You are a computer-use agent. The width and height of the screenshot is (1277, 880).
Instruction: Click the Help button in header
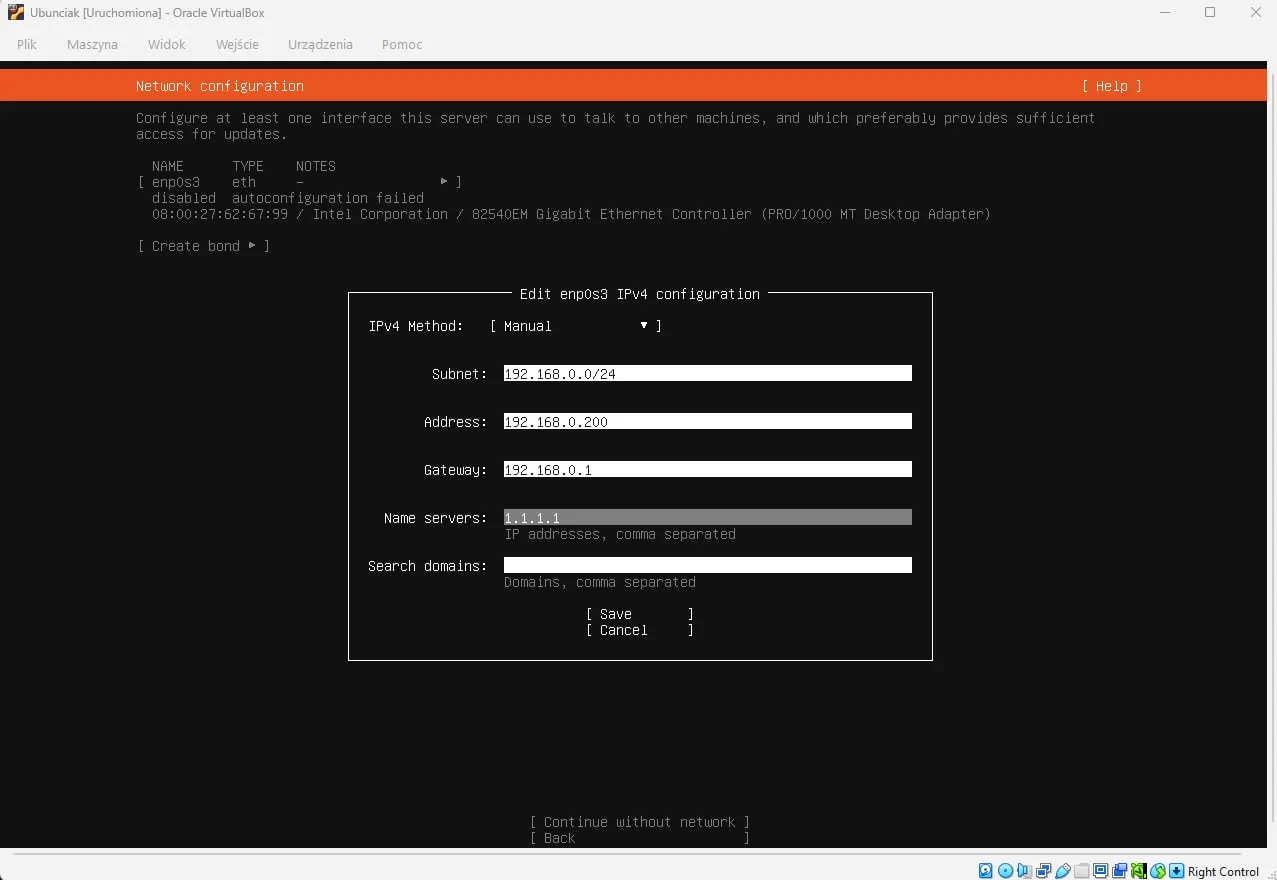coord(1112,86)
